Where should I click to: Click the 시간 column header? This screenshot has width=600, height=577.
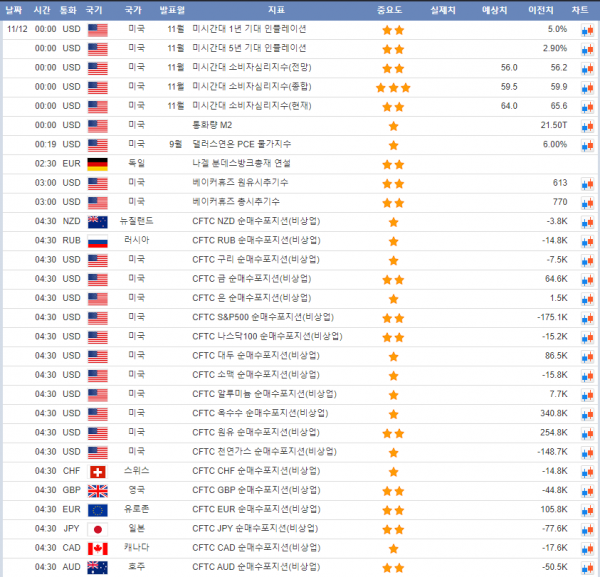click(42, 10)
